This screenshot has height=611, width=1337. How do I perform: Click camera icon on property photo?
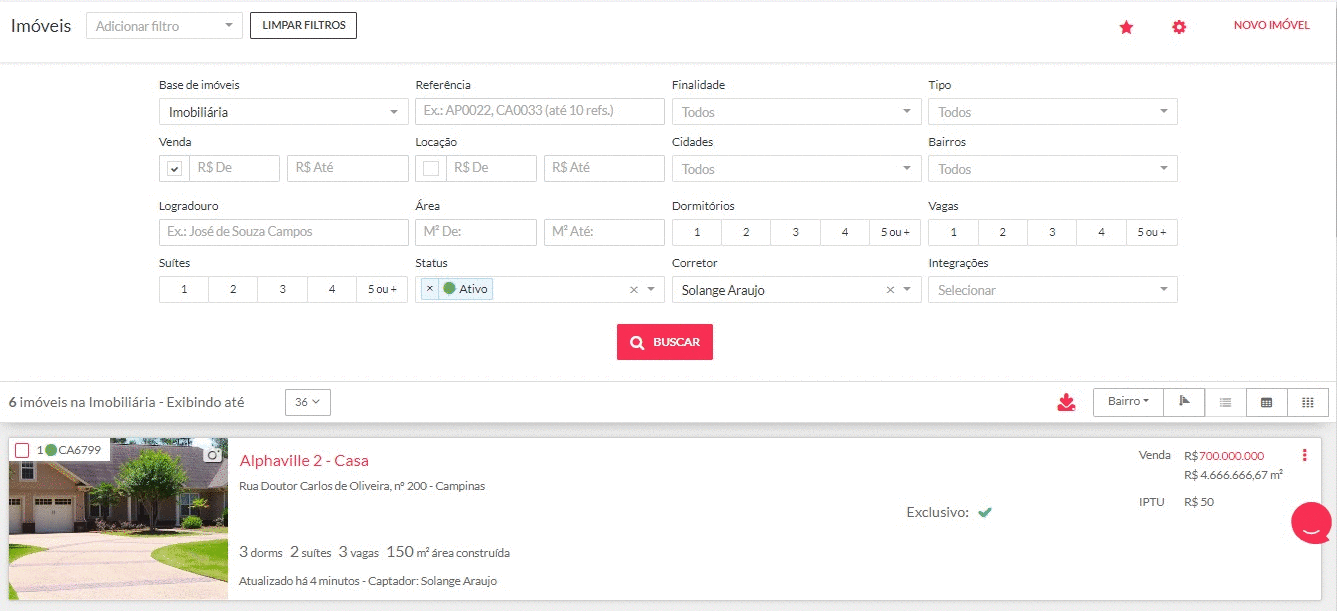tap(213, 455)
